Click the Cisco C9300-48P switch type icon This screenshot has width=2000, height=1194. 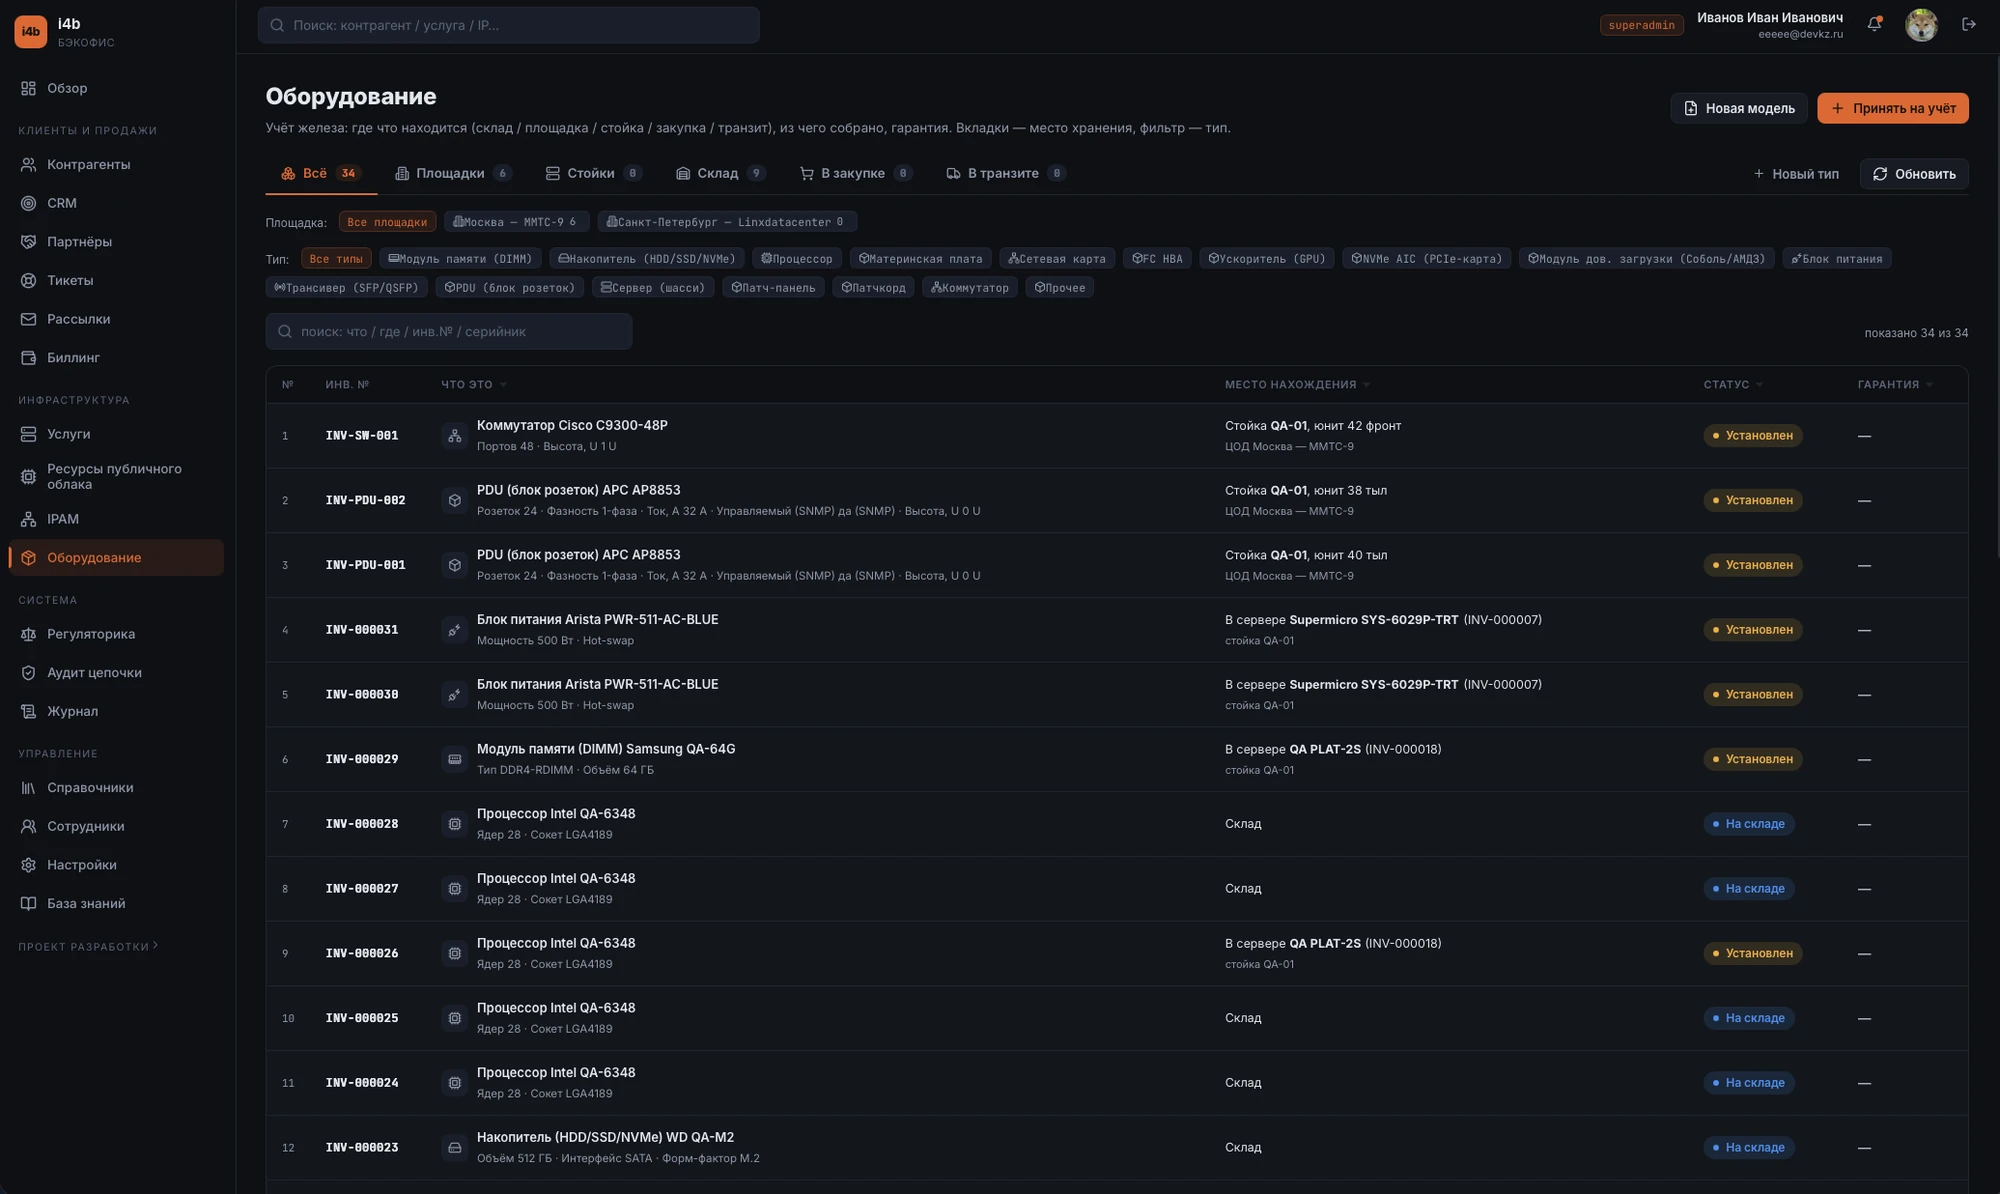454,436
